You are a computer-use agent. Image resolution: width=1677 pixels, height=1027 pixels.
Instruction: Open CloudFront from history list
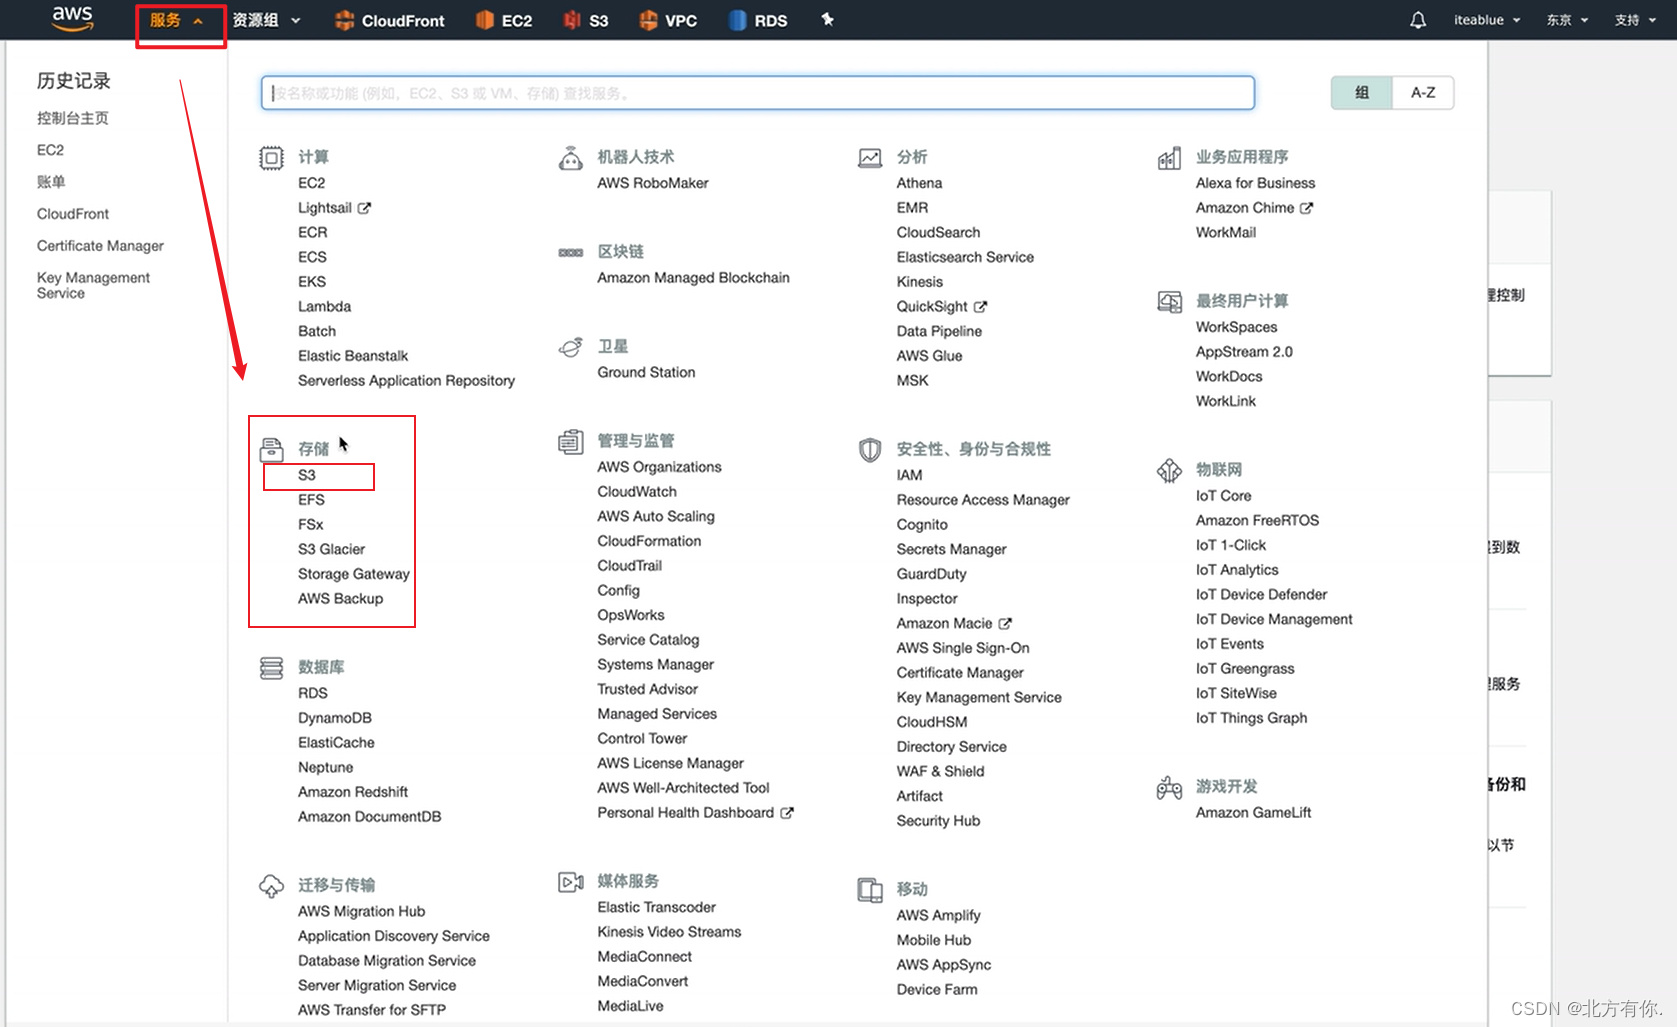(73, 214)
